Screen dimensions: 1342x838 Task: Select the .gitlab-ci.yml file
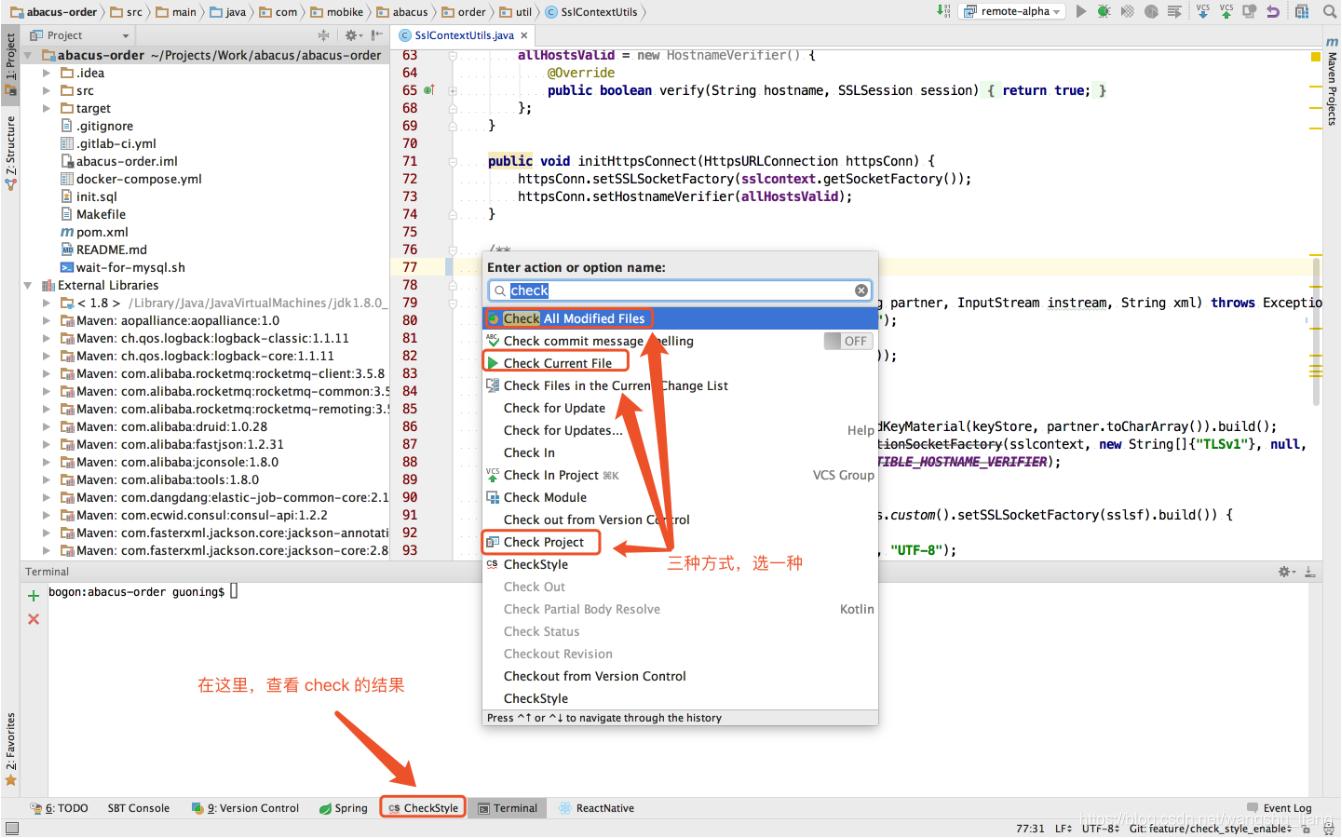[109, 144]
